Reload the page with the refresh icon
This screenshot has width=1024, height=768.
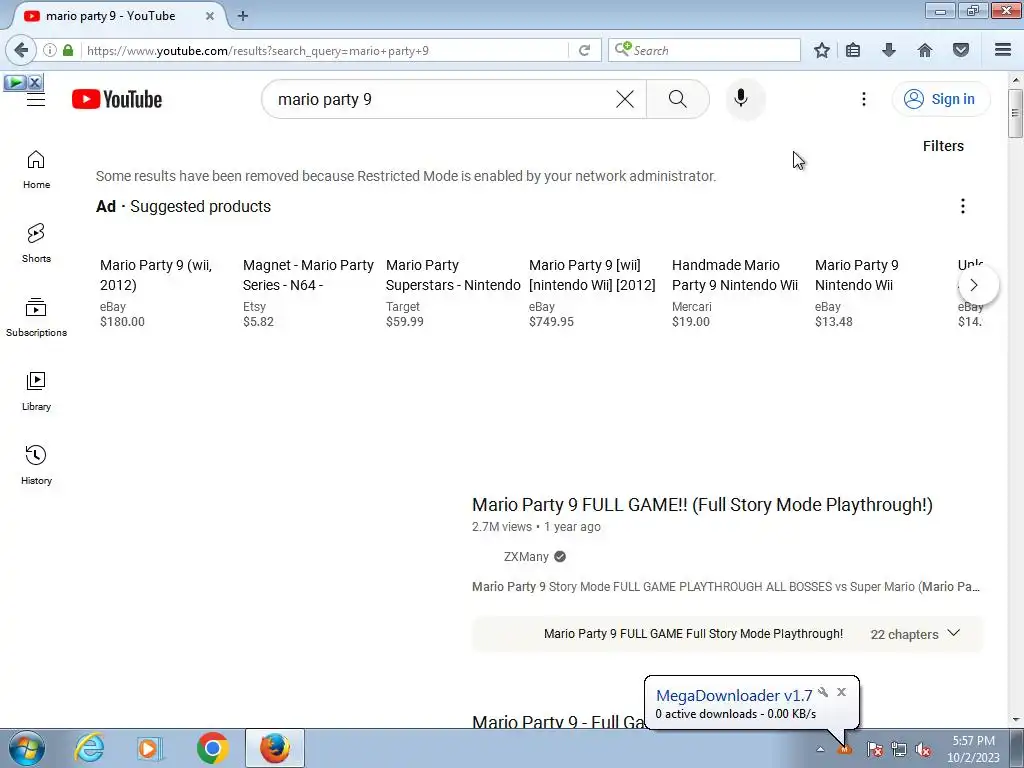coord(584,50)
